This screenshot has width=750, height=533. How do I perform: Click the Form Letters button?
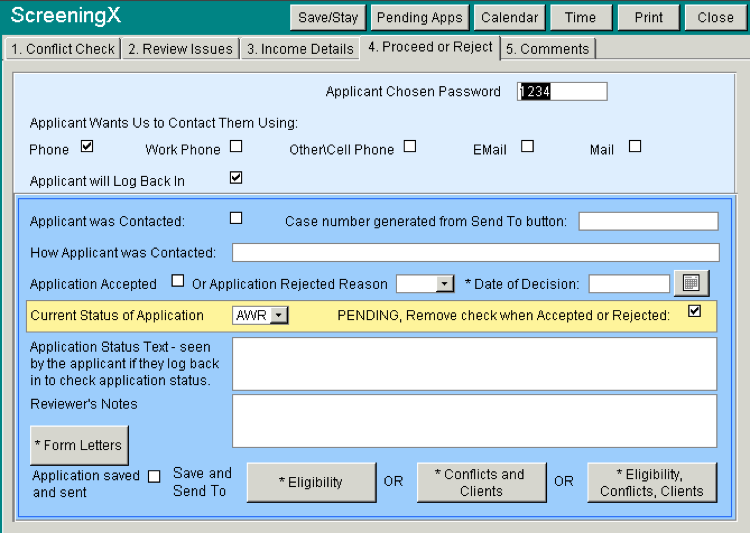click(79, 445)
